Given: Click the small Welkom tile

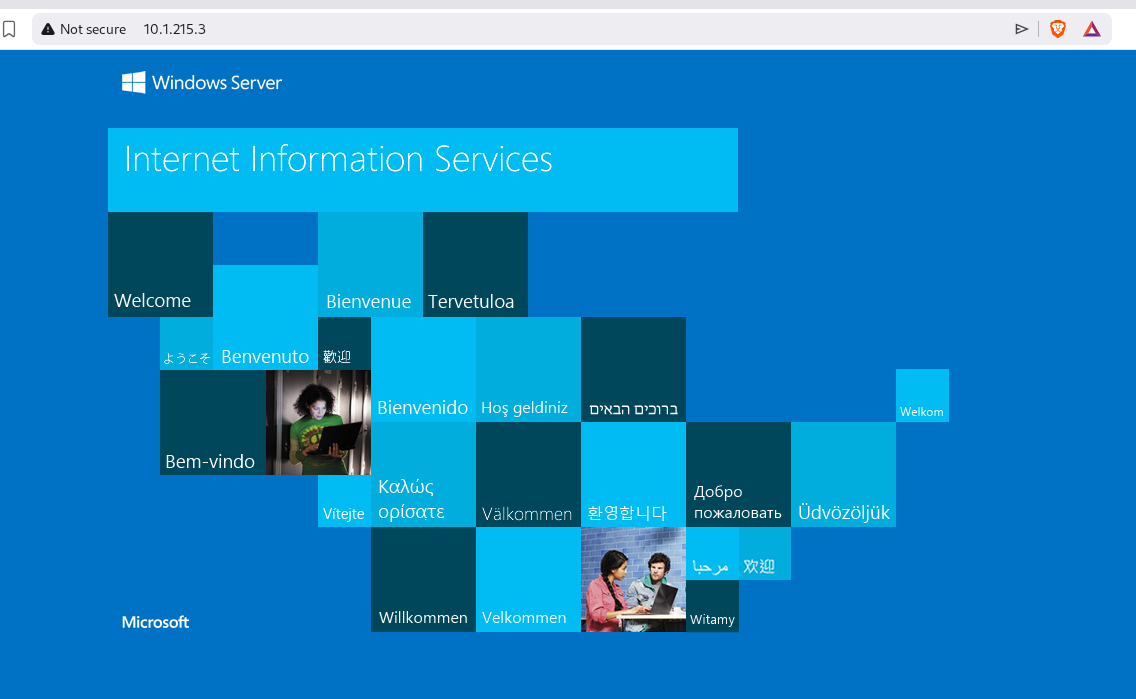Looking at the screenshot, I should click(x=922, y=395).
